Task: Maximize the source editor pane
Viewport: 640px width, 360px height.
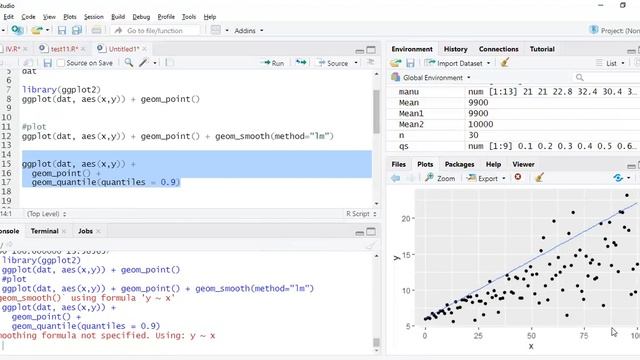Action: pos(371,50)
